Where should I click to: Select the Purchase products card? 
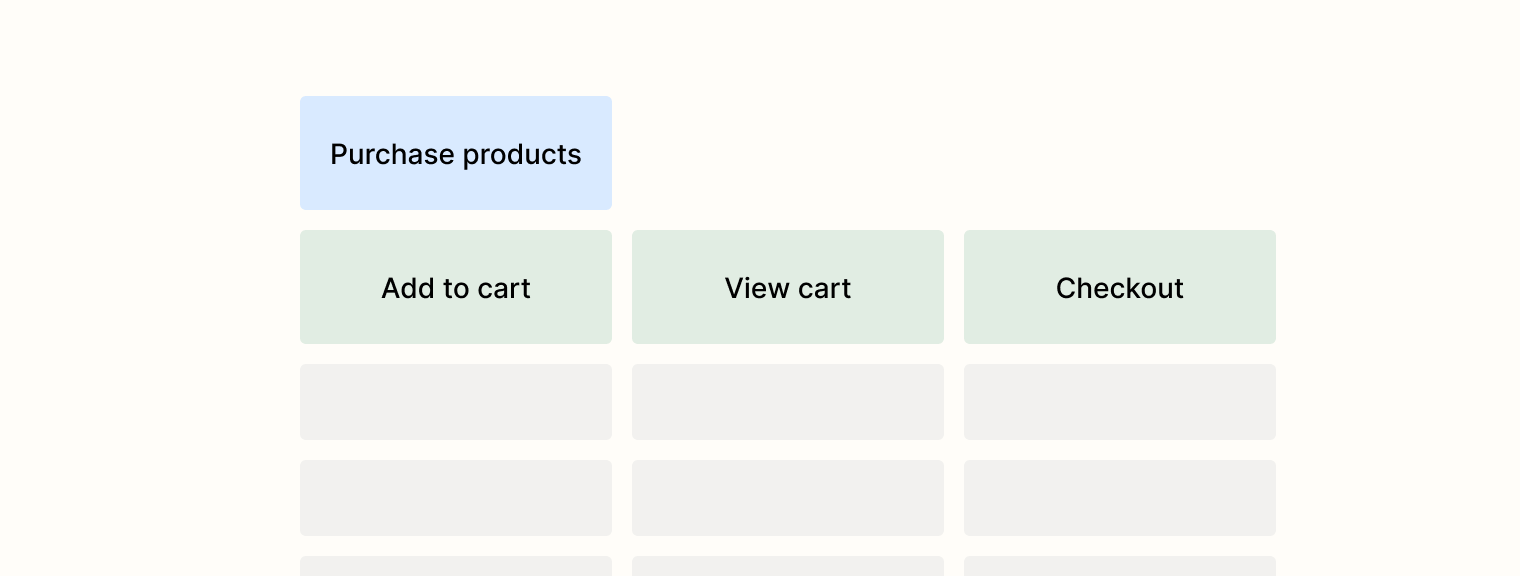tap(456, 153)
